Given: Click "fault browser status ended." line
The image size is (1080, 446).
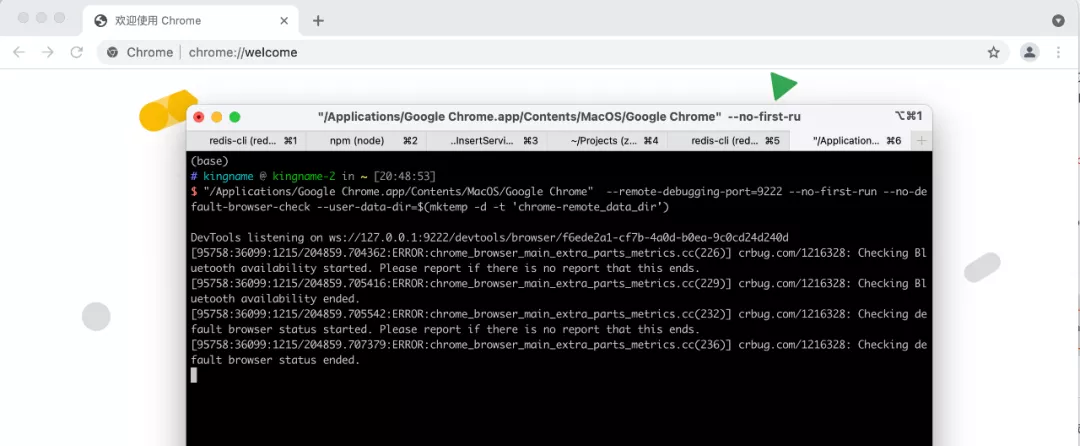Looking at the screenshot, I should pyautogui.click(x=276, y=359).
